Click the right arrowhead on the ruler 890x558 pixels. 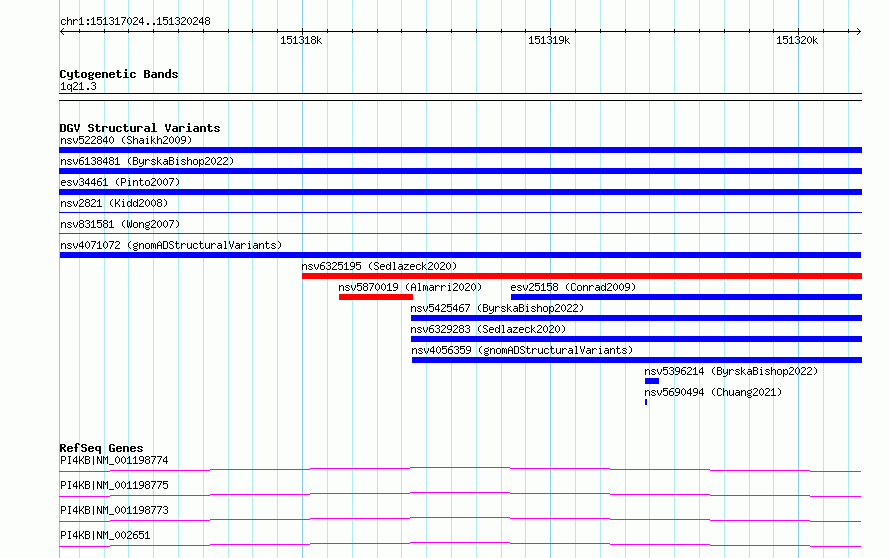coord(858,32)
